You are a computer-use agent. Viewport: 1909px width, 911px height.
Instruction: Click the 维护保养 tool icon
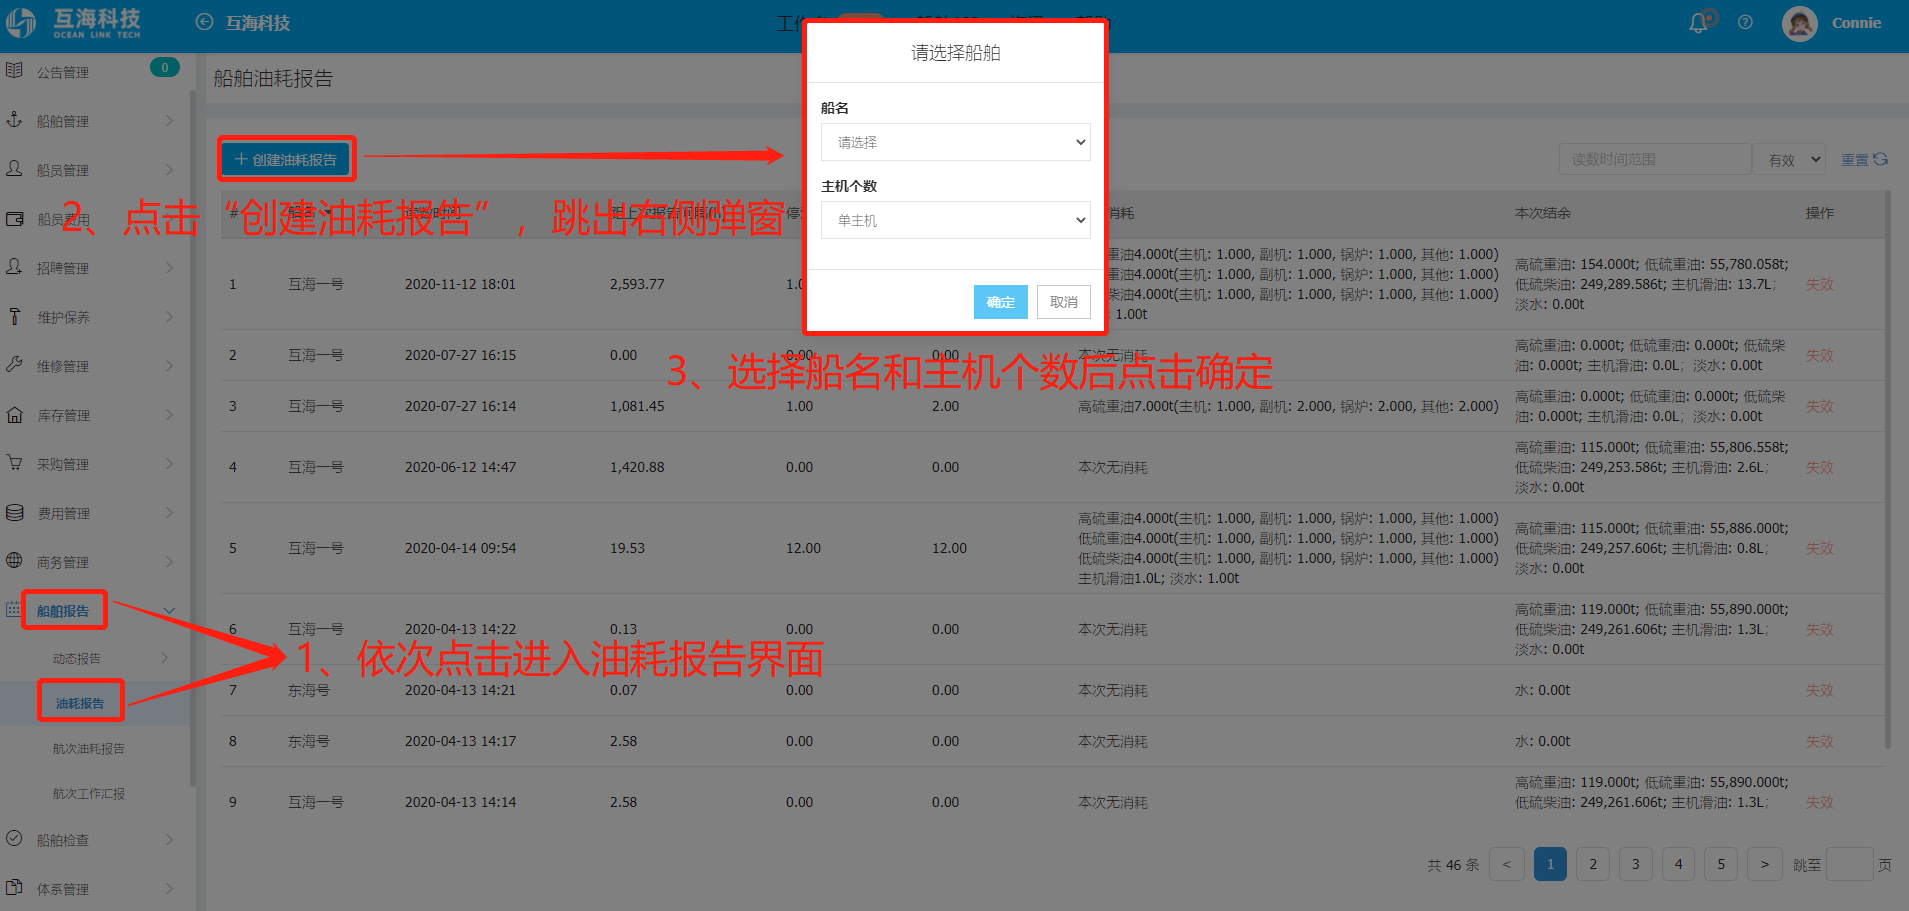tap(14, 316)
